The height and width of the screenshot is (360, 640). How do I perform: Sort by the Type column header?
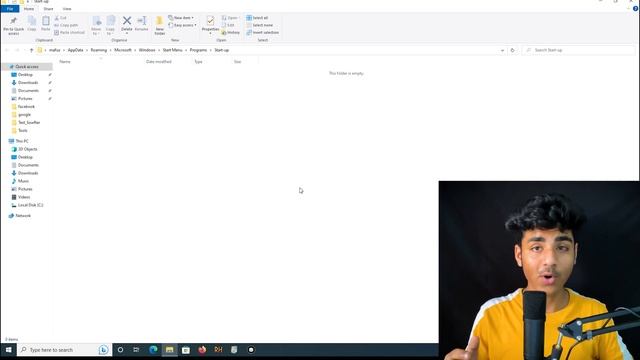point(198,62)
